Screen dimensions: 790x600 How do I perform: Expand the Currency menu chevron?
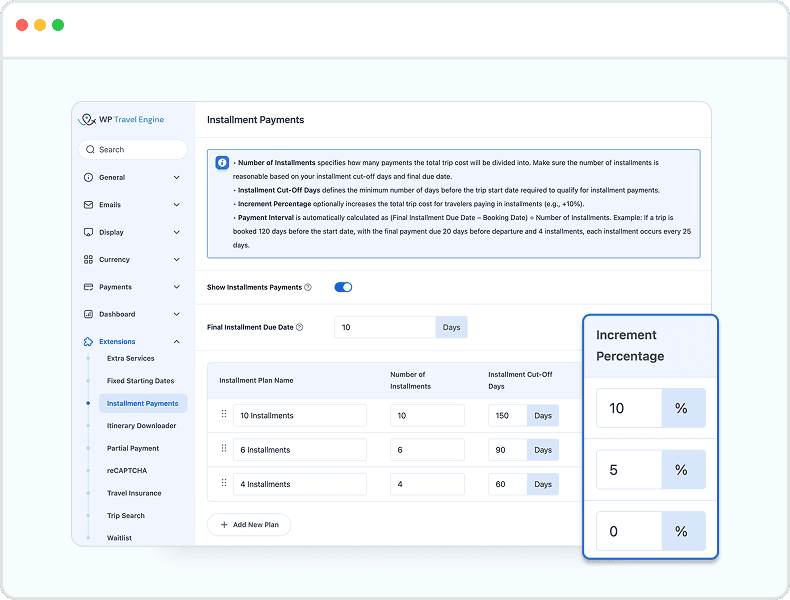coord(176,259)
